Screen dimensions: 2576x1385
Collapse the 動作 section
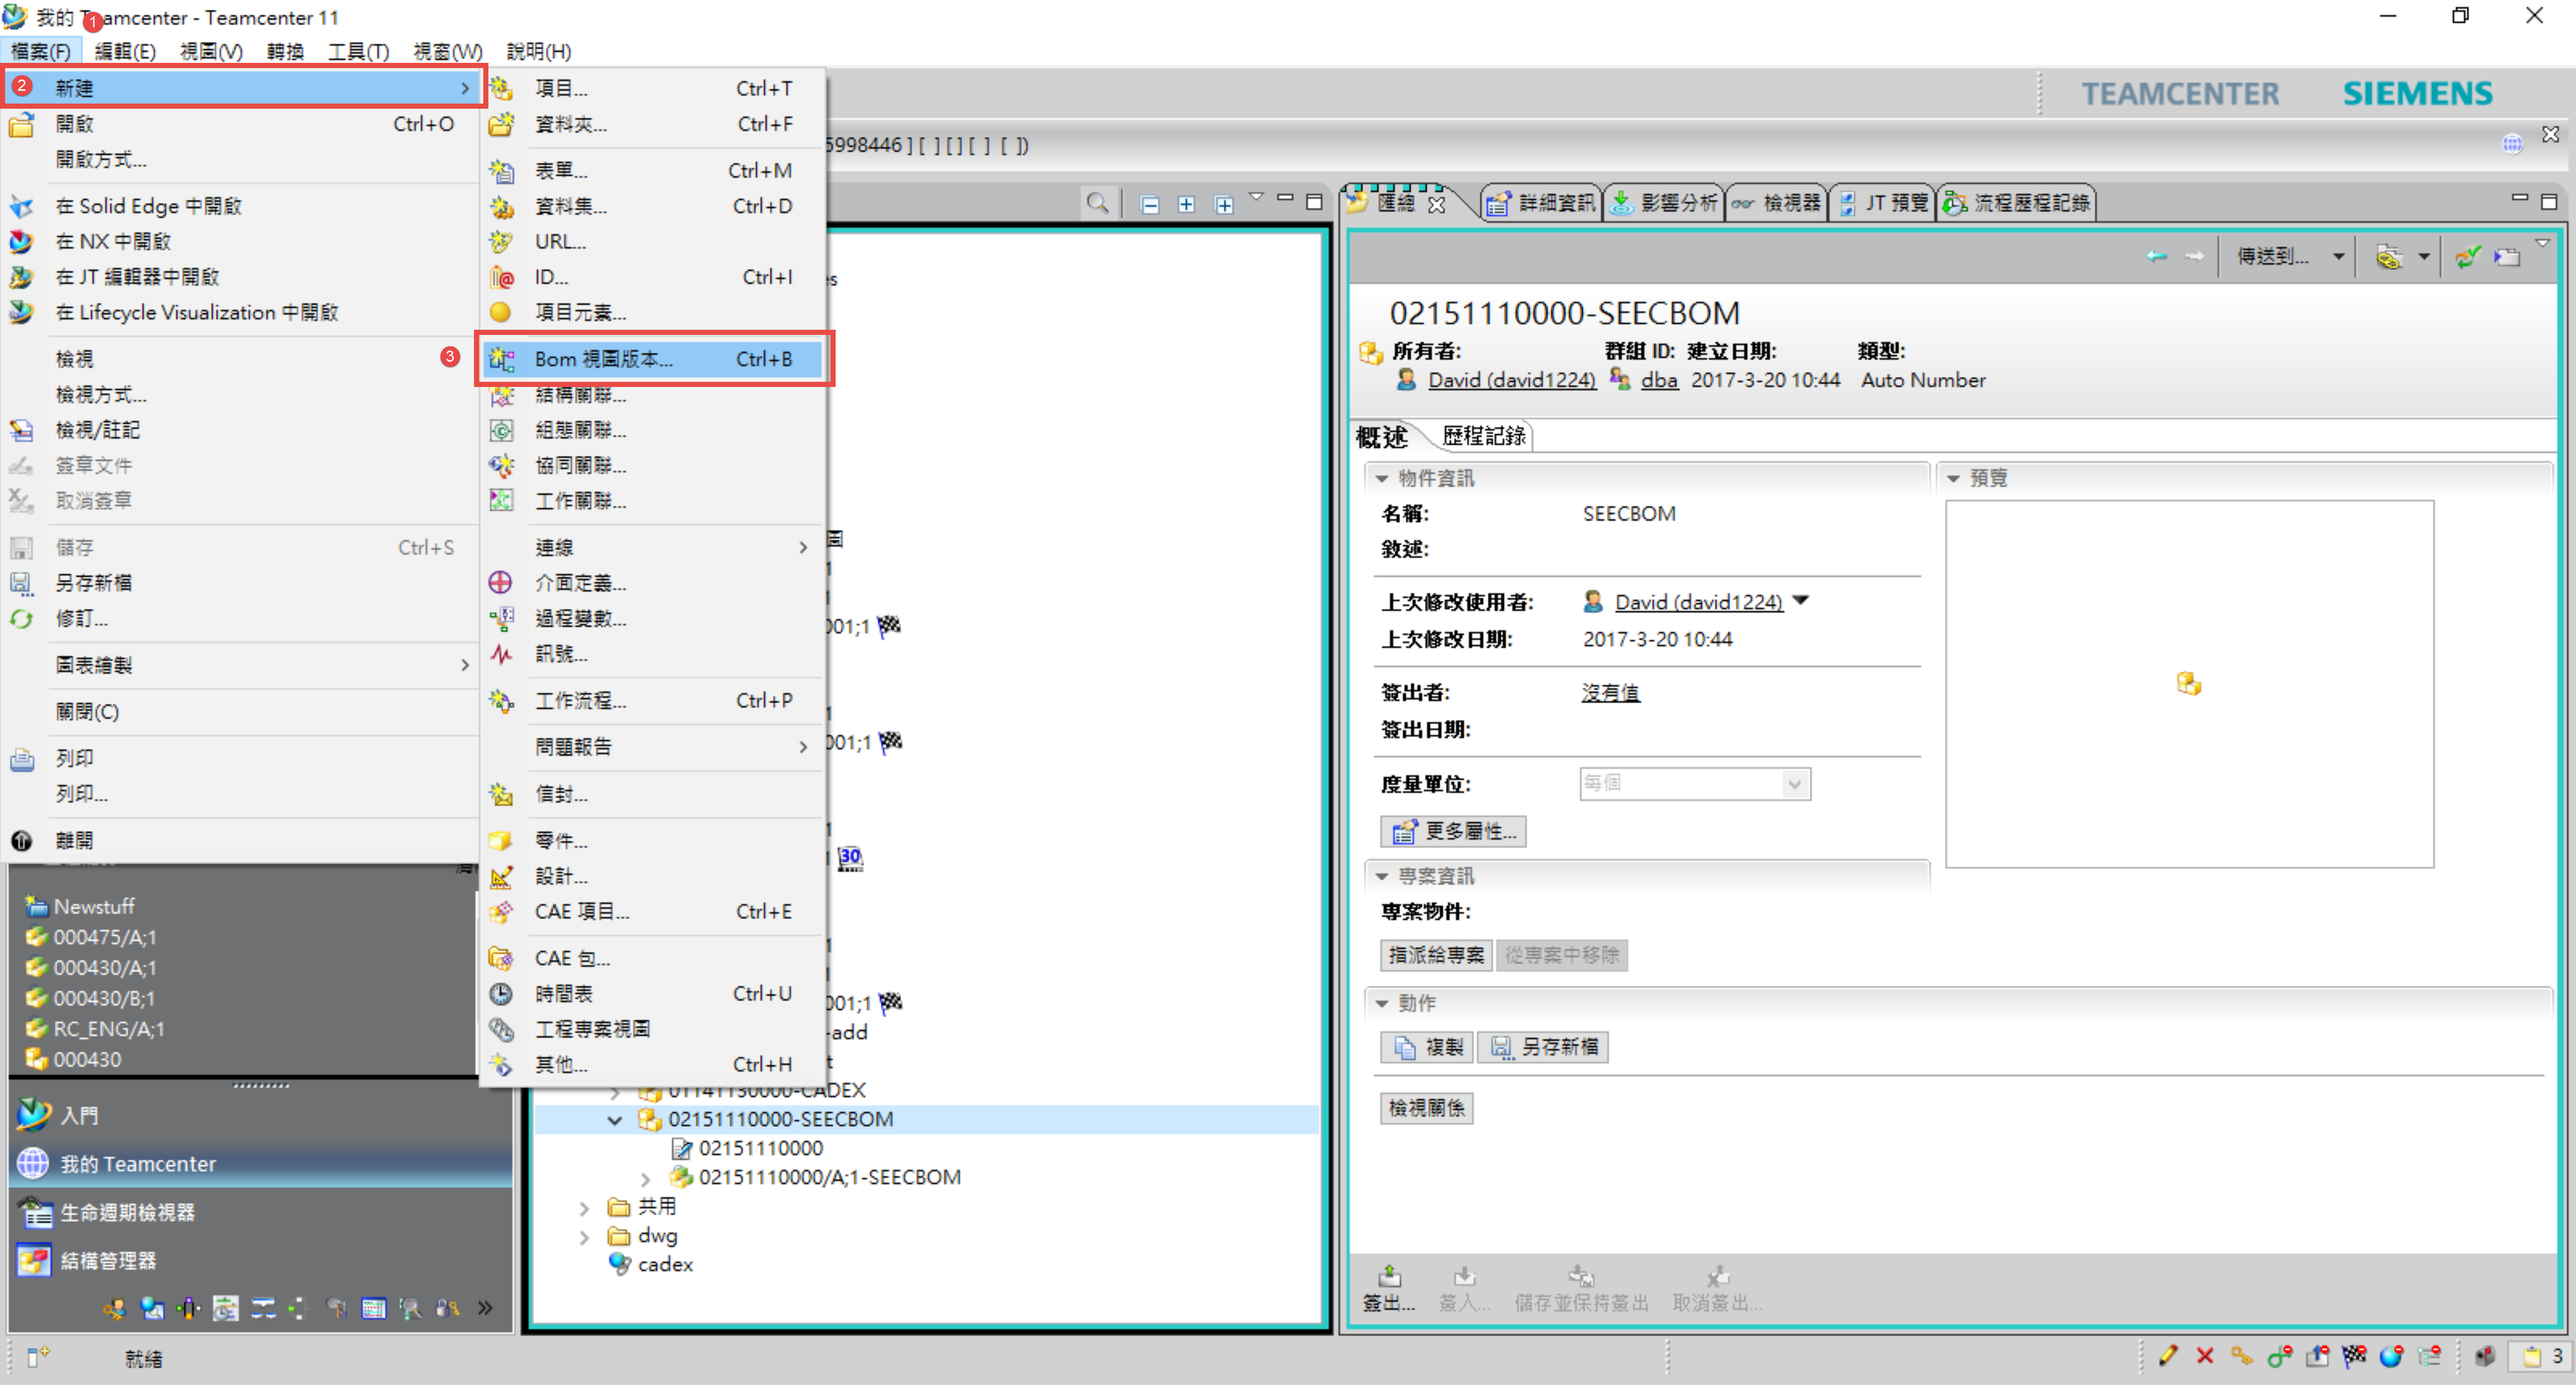tap(1381, 1004)
